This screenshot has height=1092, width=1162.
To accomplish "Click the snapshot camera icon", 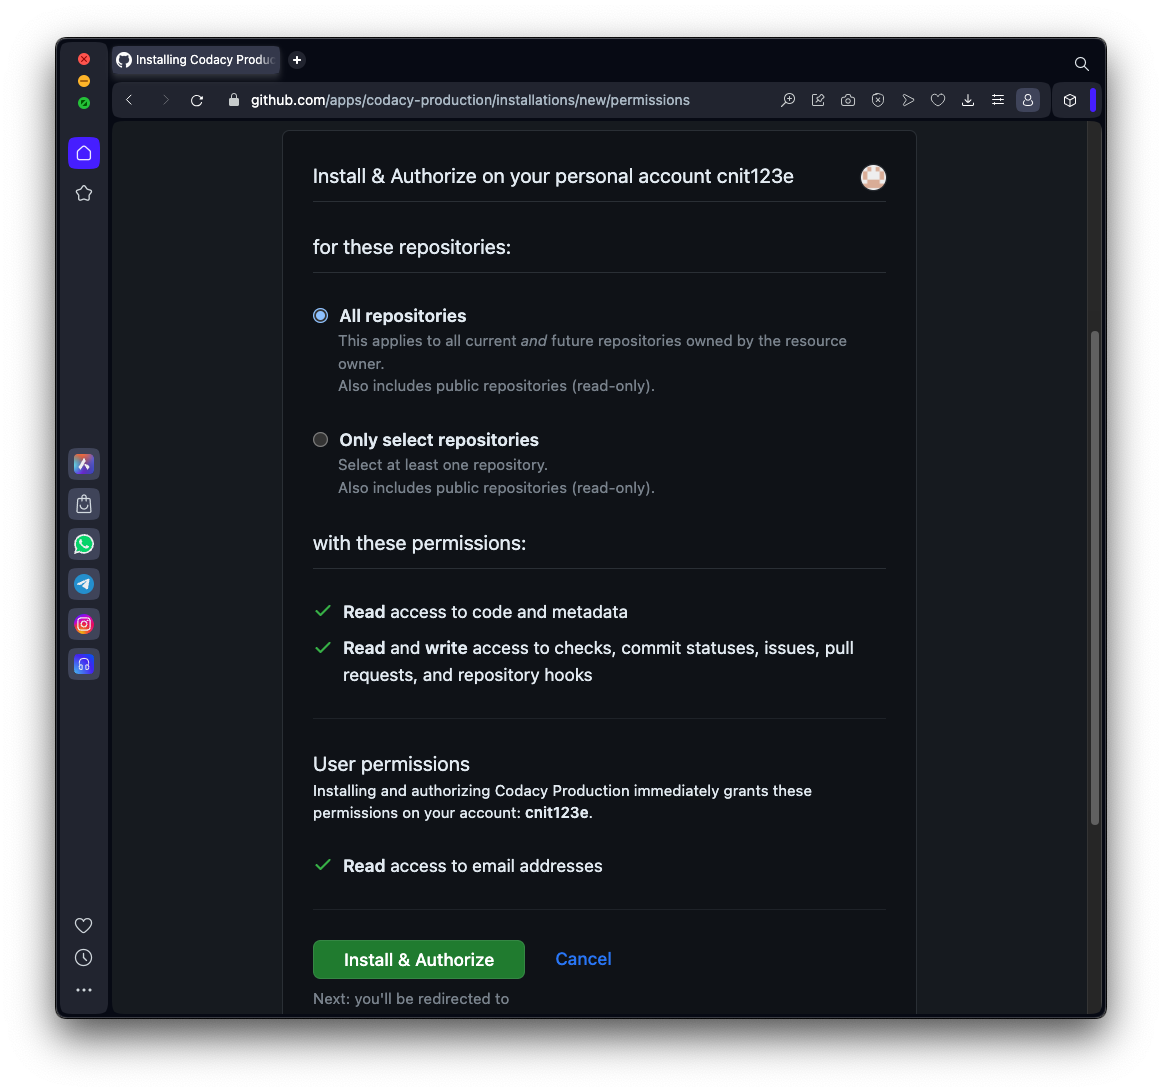I will 848,100.
